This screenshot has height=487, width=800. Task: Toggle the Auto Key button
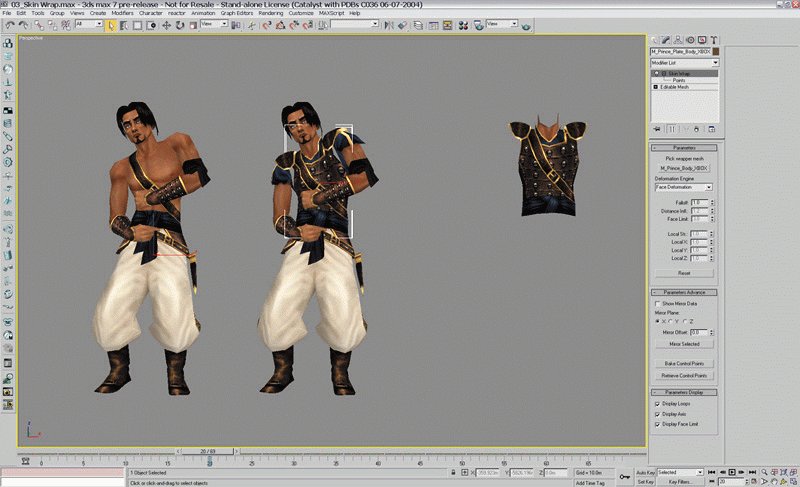click(645, 472)
